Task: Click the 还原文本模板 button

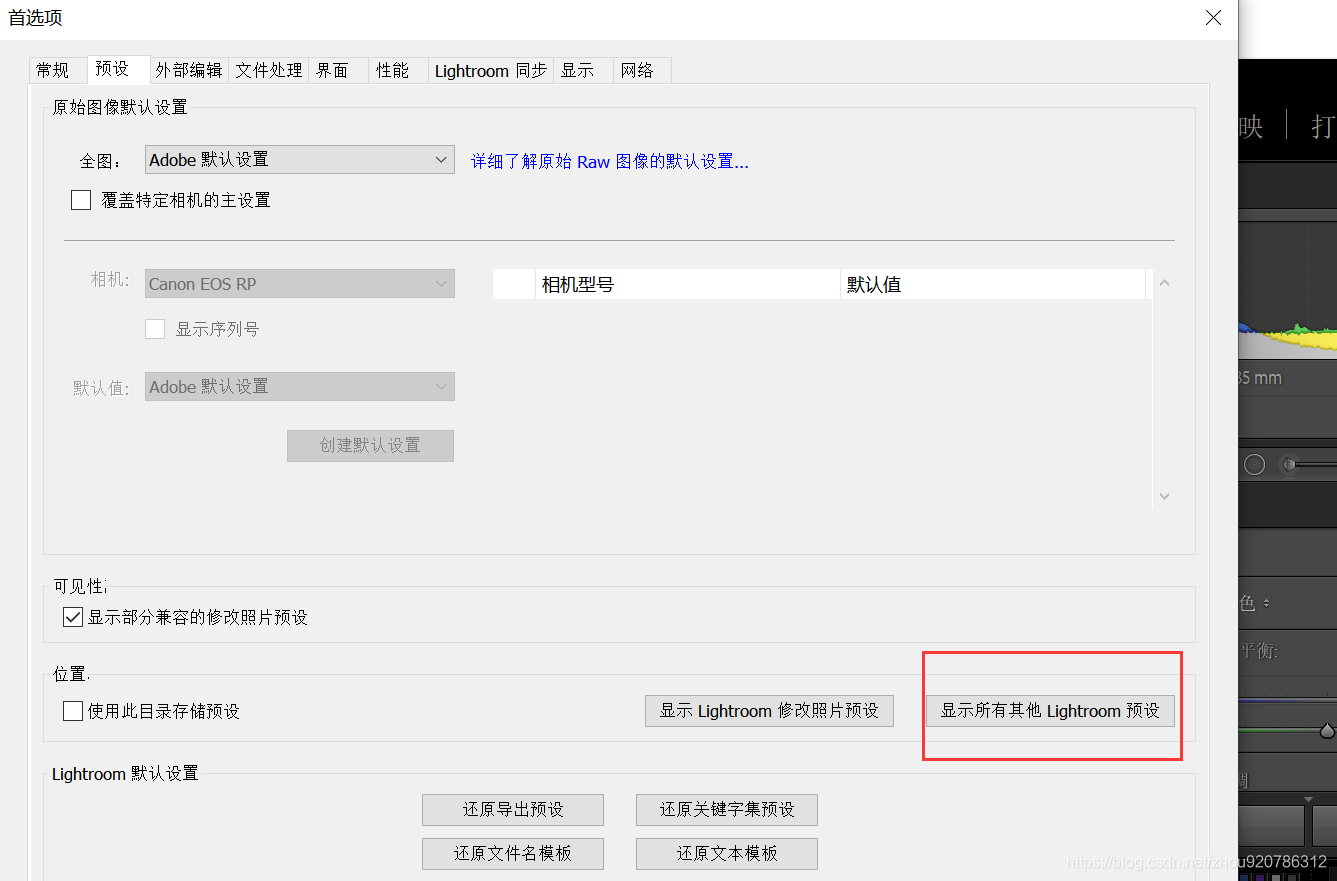Action: tap(727, 854)
